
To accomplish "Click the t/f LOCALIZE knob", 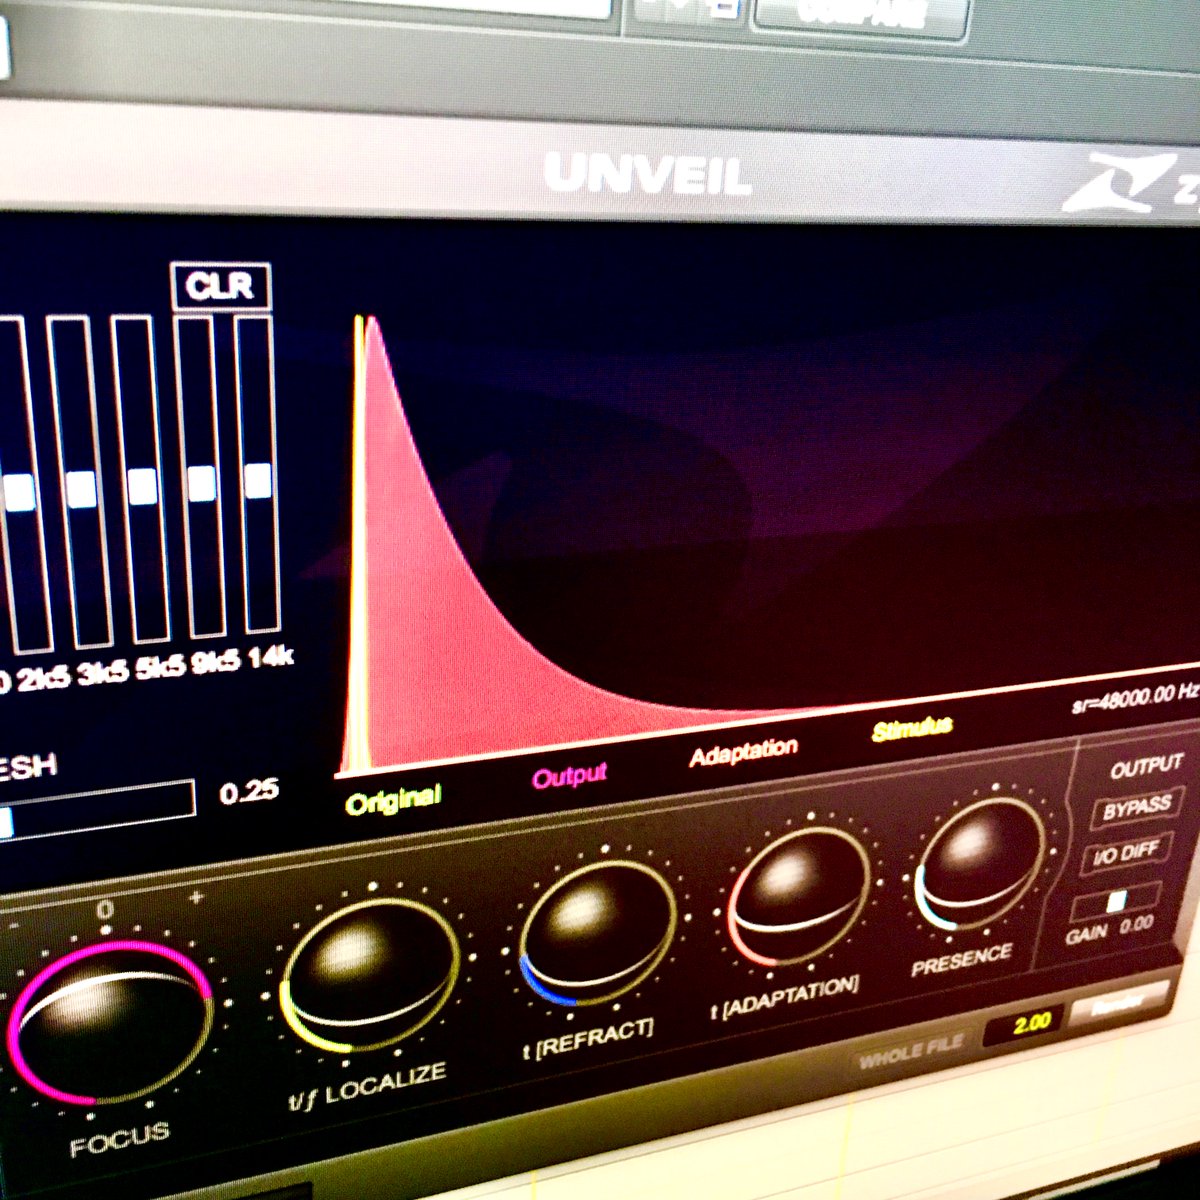I will [370, 975].
